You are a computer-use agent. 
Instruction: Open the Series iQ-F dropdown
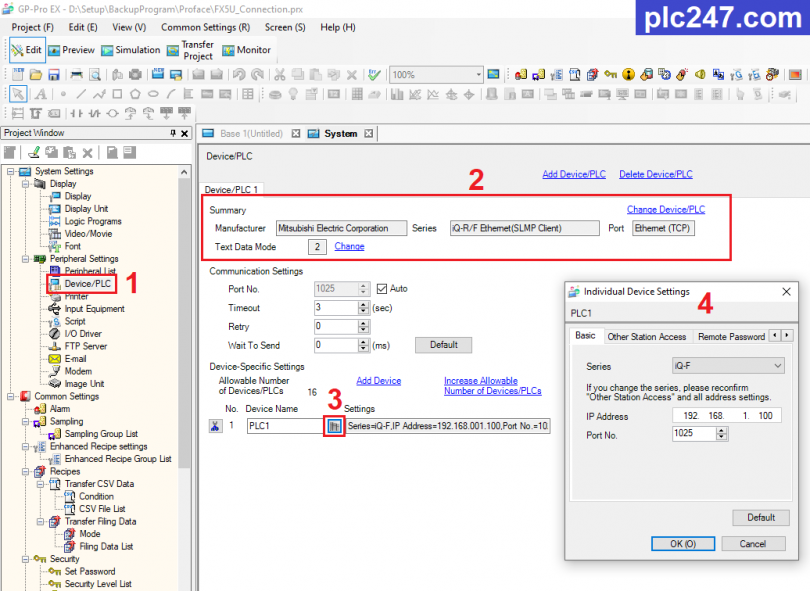(728, 366)
